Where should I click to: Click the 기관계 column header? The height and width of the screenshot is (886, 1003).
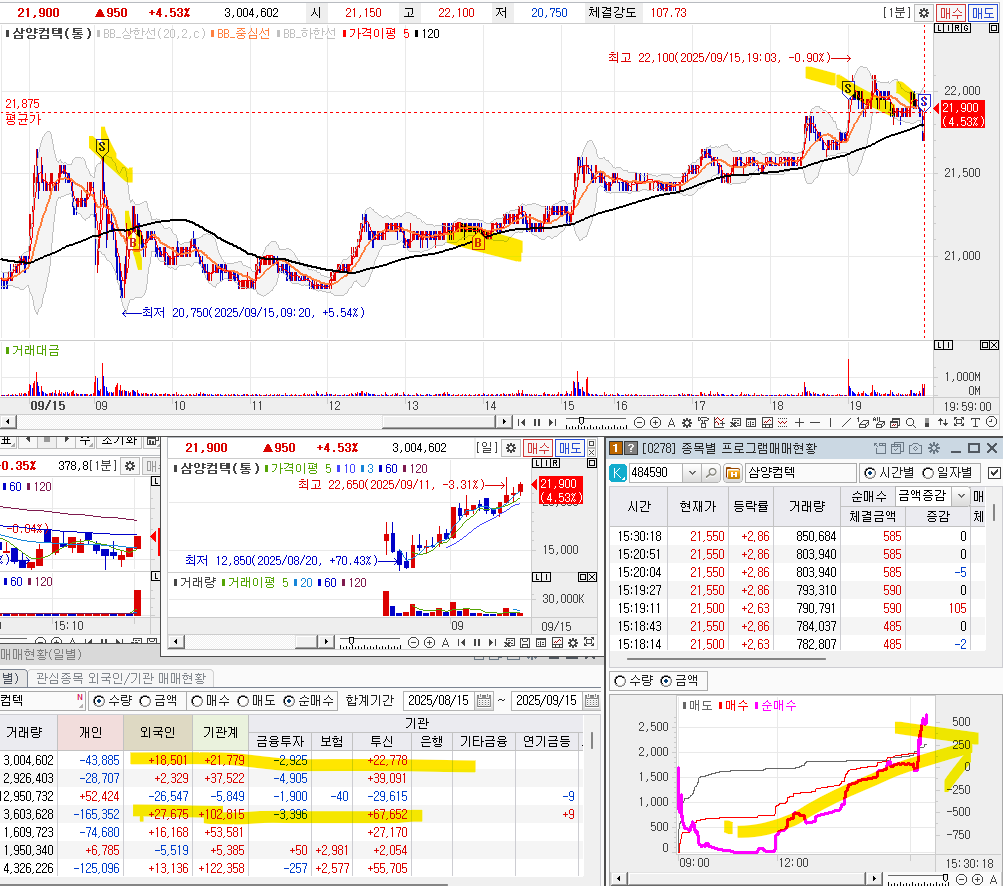tap(220, 732)
